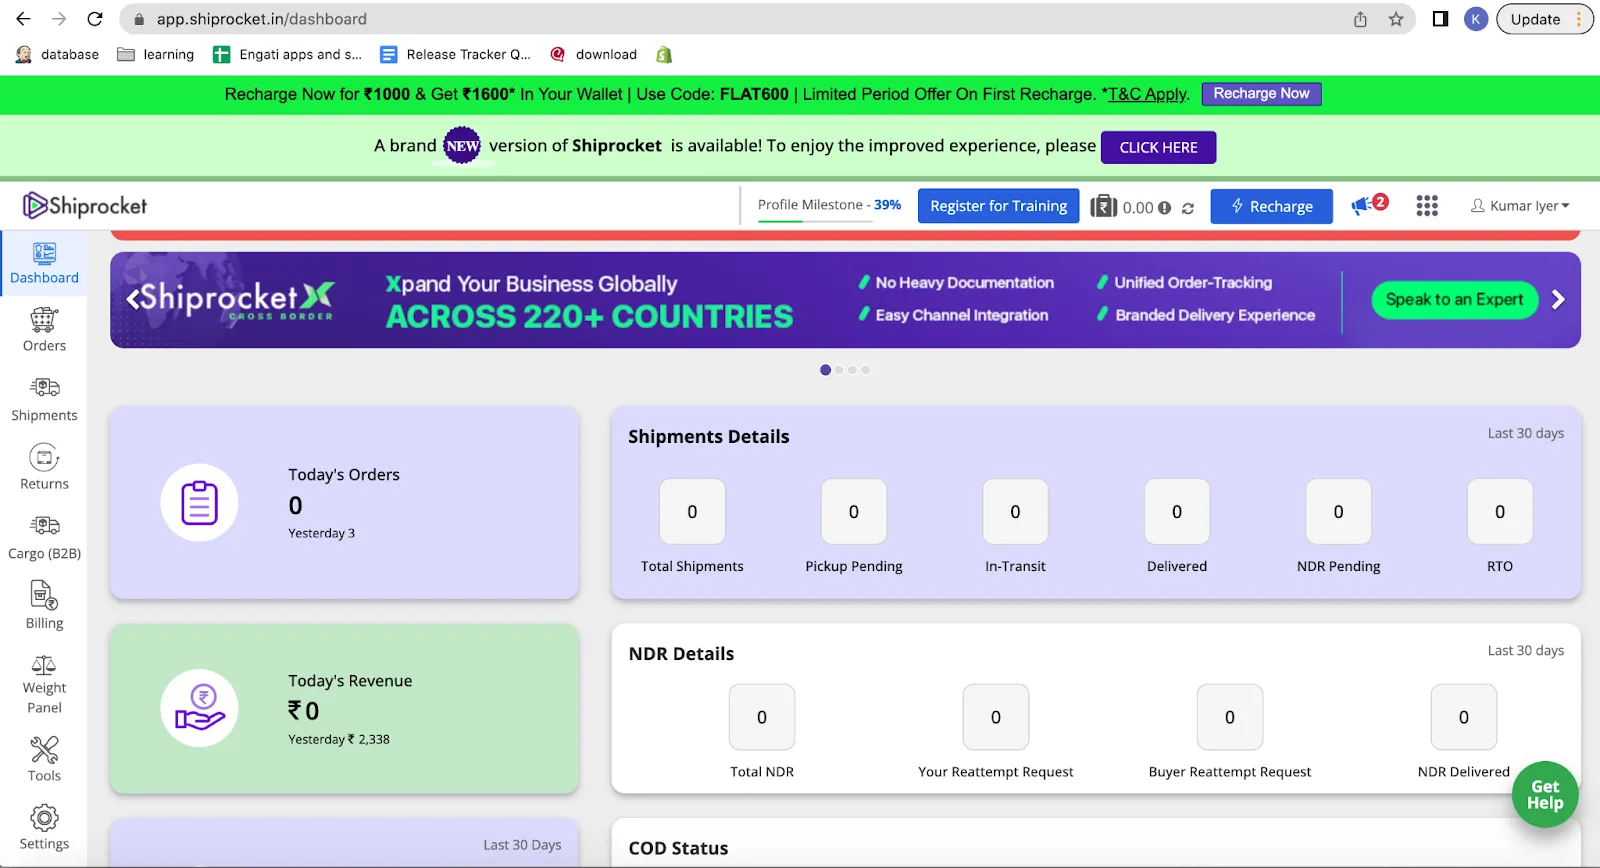The height and width of the screenshot is (868, 1600).
Task: Click the In-Transit count box
Action: [1015, 512]
